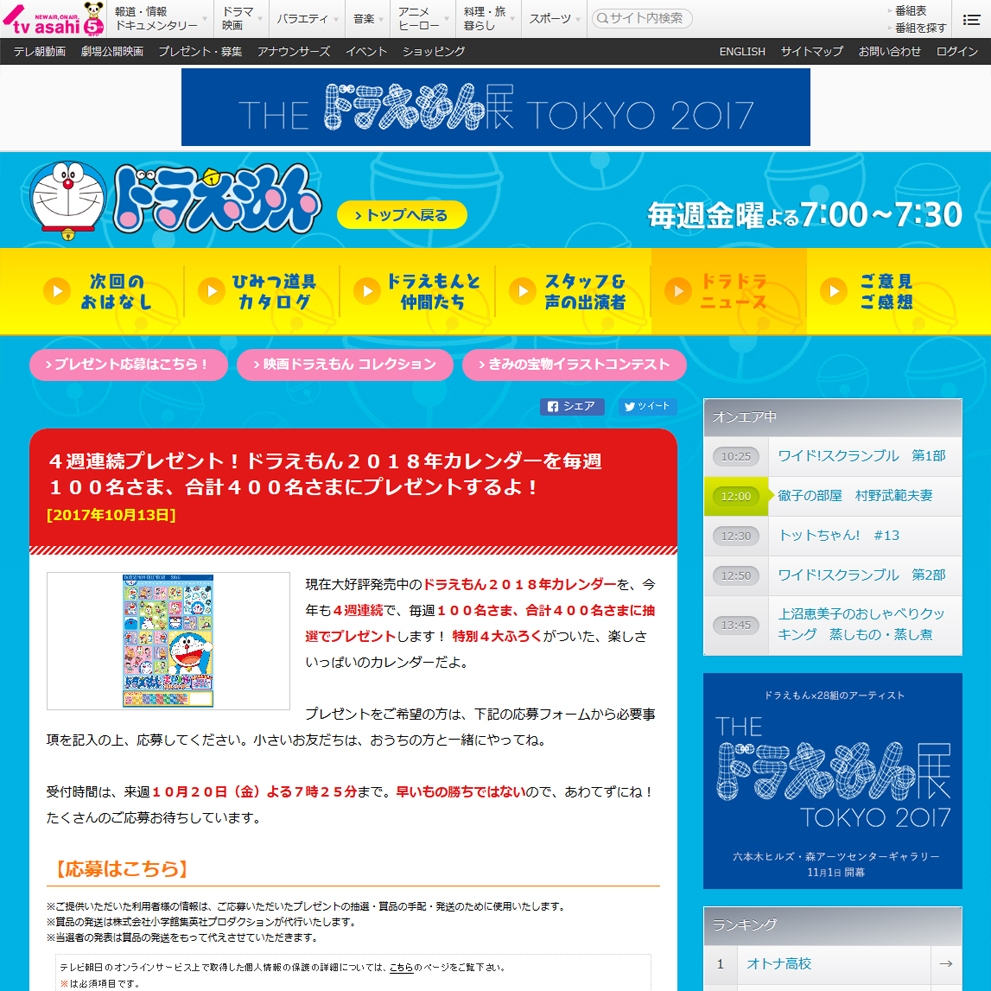This screenshot has height=991, width=991.
Task: Click きみの宝物イラストコンテスト pink button
Action: [575, 365]
